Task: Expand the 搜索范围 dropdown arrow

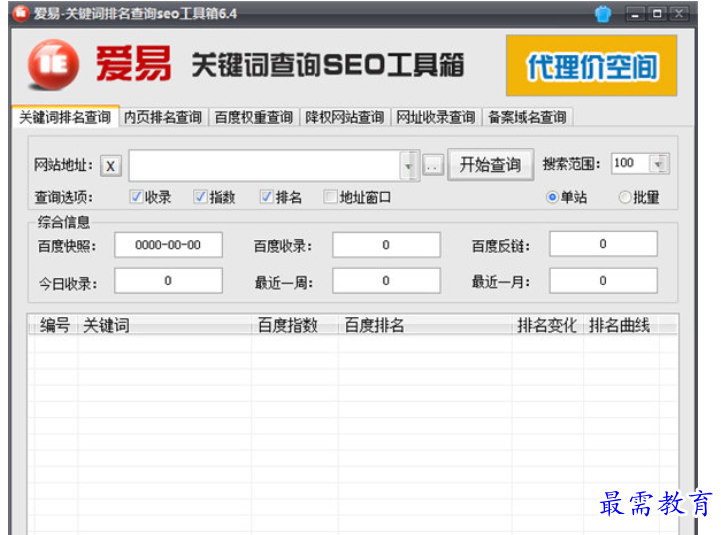Action: point(658,163)
